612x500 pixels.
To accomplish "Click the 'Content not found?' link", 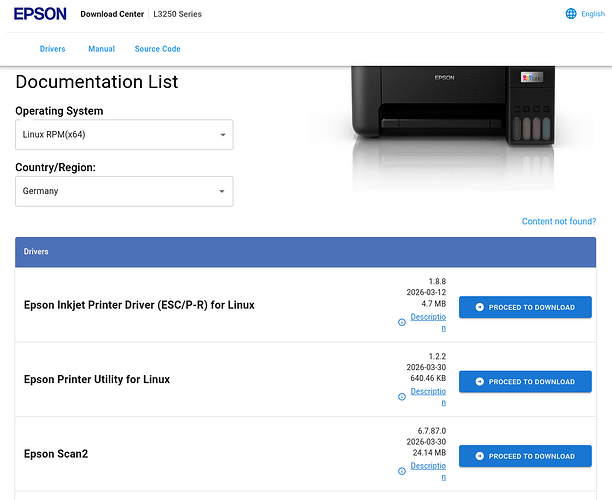I will point(559,221).
